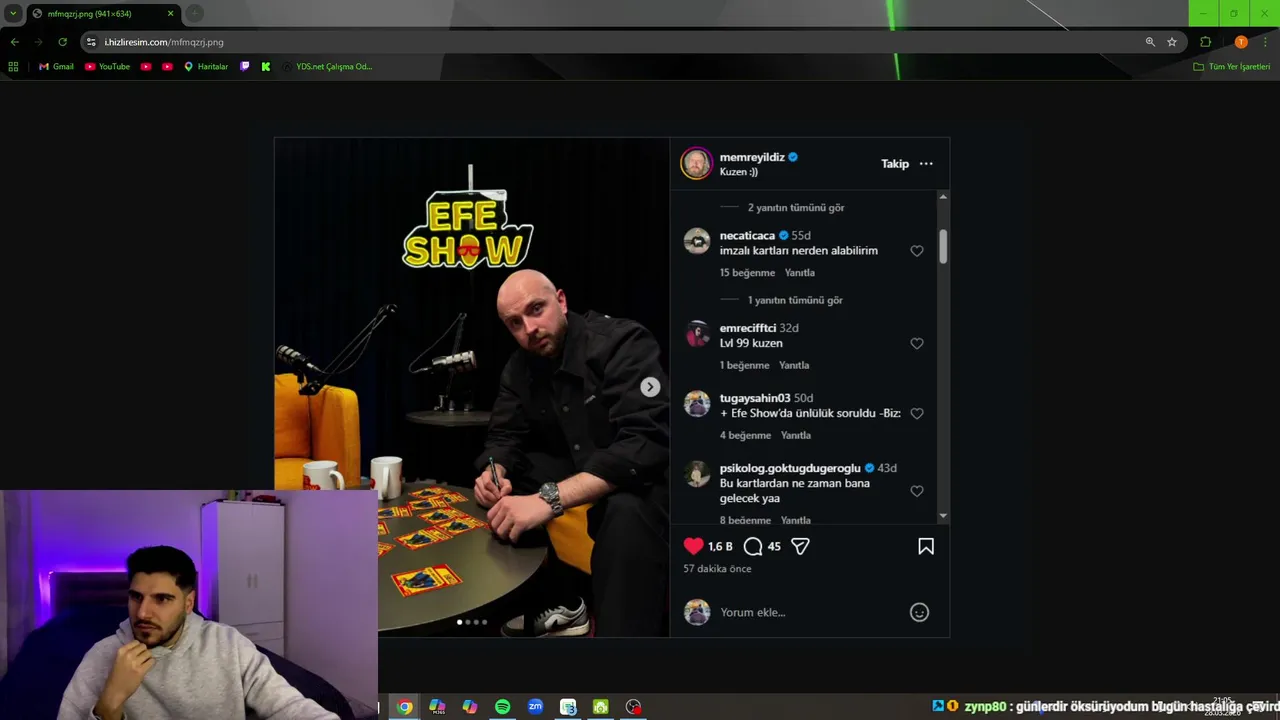
Task: Click the comments scrollbar thumb
Action: [x=943, y=246]
